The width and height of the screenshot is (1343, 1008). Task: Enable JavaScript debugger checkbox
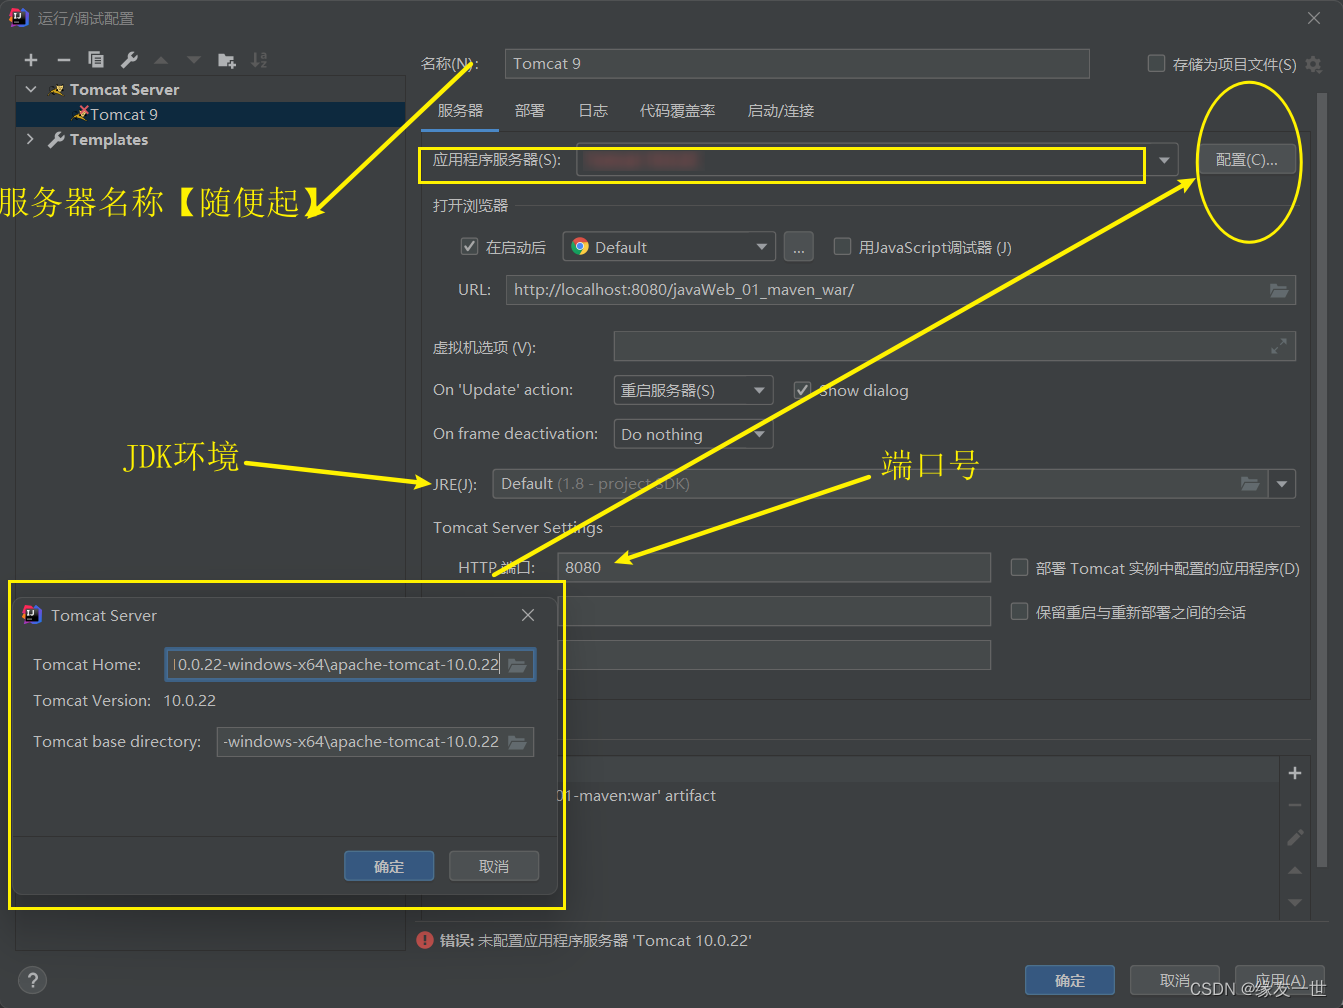tap(842, 246)
